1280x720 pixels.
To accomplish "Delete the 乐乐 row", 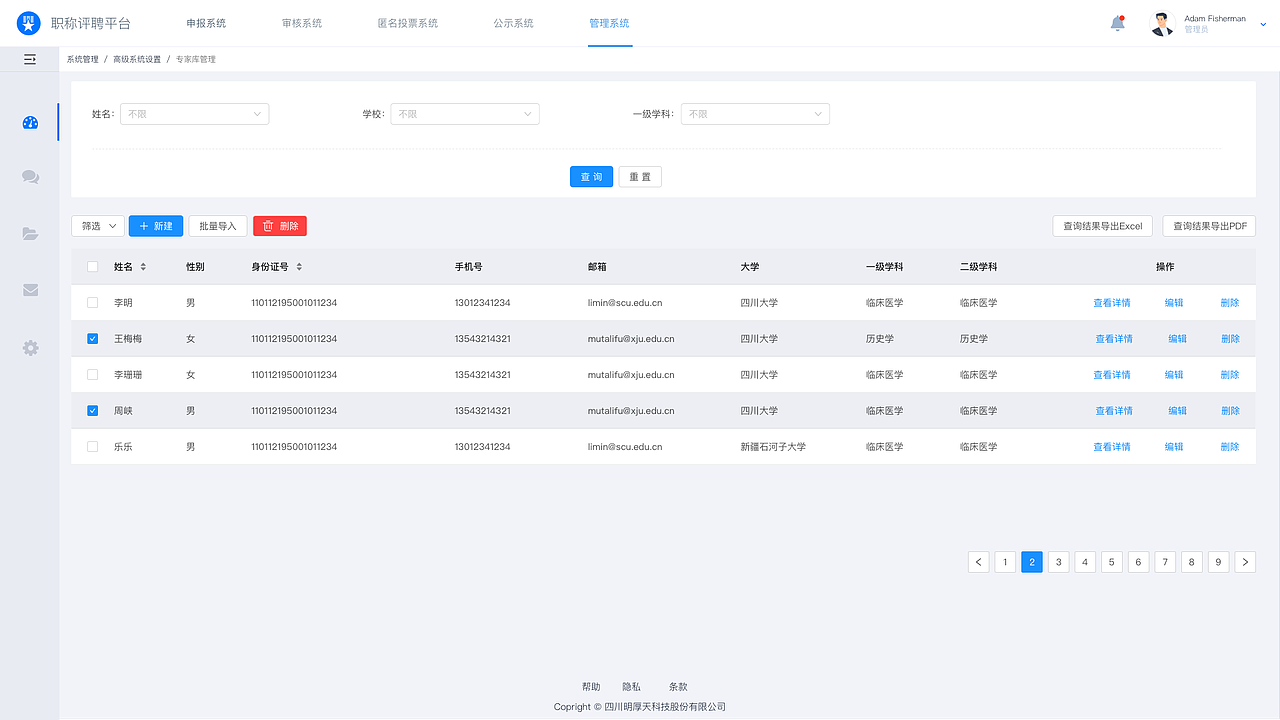I will (1230, 447).
